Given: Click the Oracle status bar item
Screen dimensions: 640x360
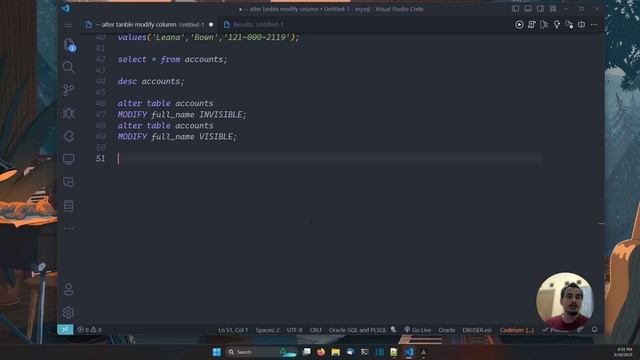Looking at the screenshot, I should point(447,330).
